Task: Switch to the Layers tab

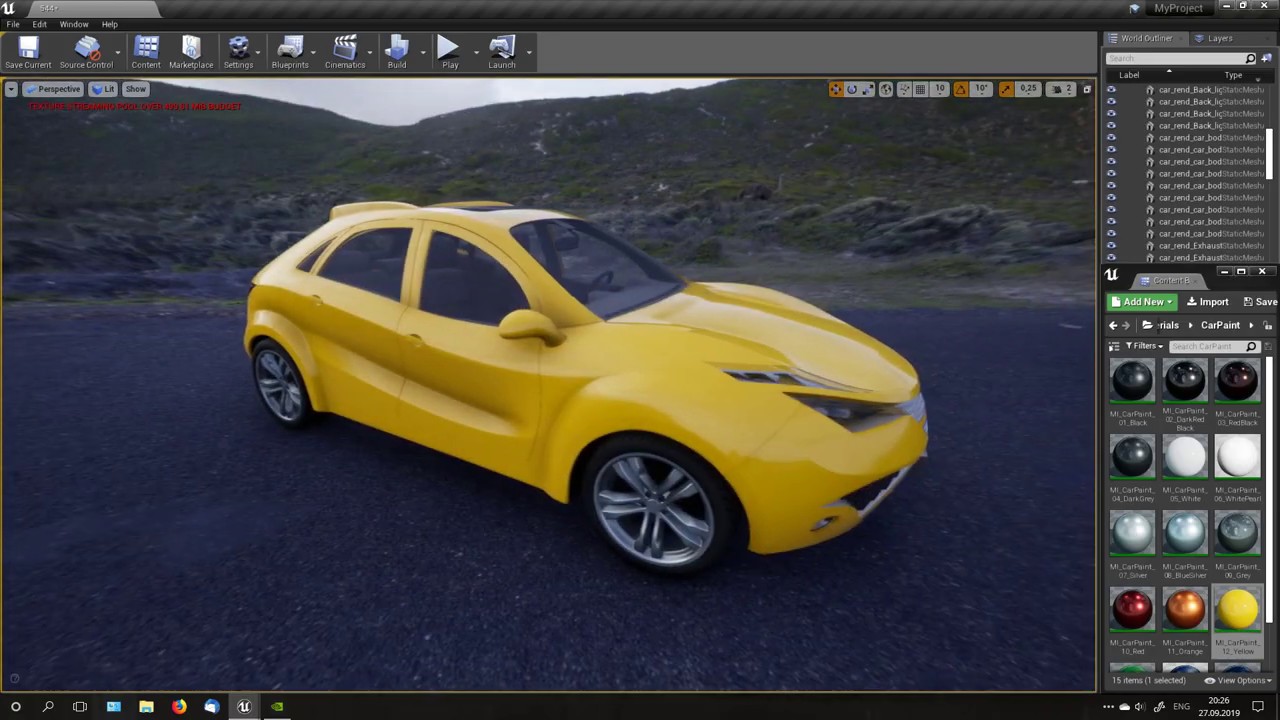Action: click(x=1219, y=38)
